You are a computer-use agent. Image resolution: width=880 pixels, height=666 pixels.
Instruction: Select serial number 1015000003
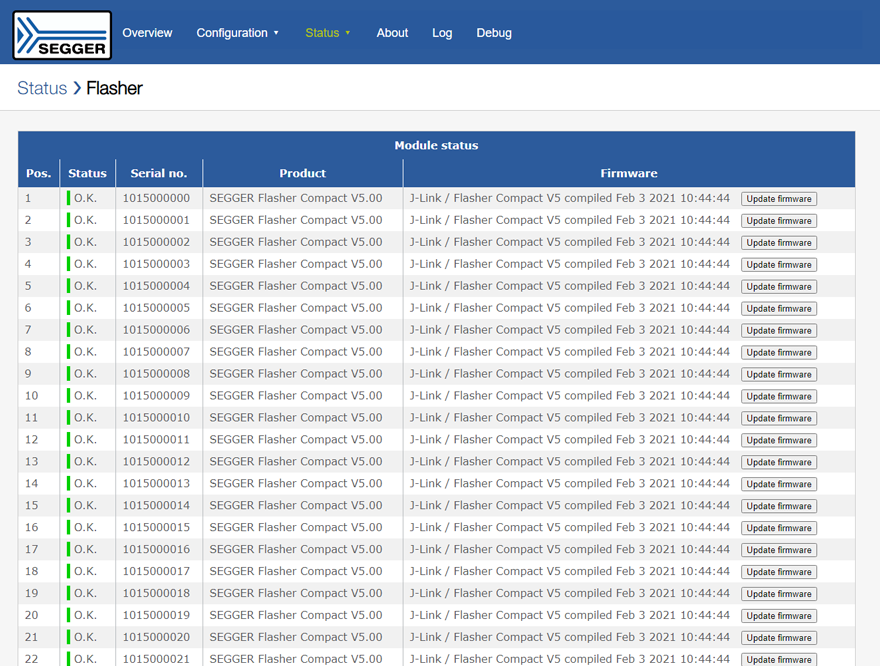pyautogui.click(x=156, y=264)
